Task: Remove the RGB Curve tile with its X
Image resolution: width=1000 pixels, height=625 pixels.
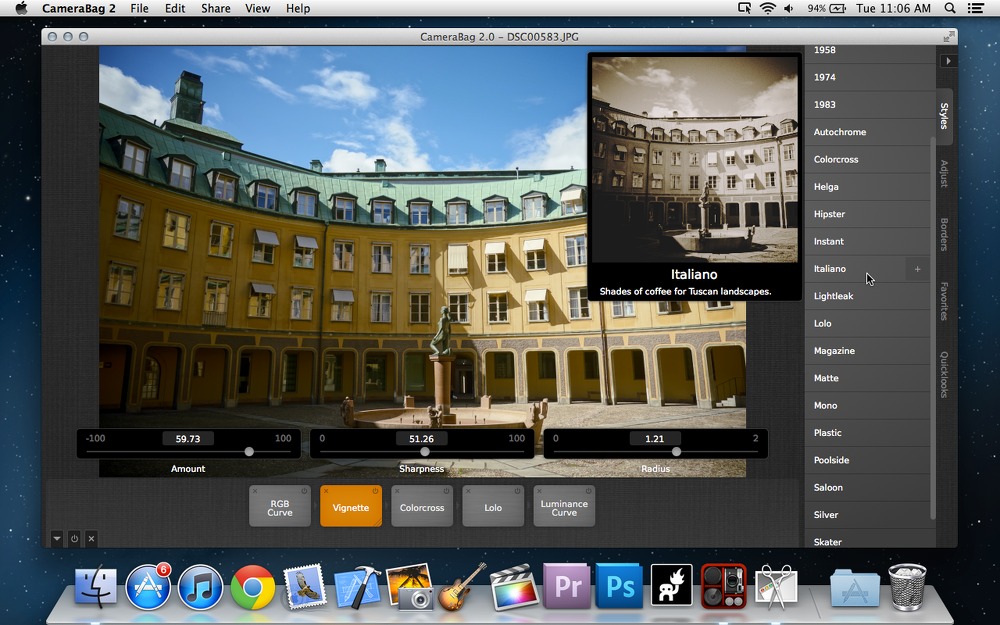Action: click(255, 491)
